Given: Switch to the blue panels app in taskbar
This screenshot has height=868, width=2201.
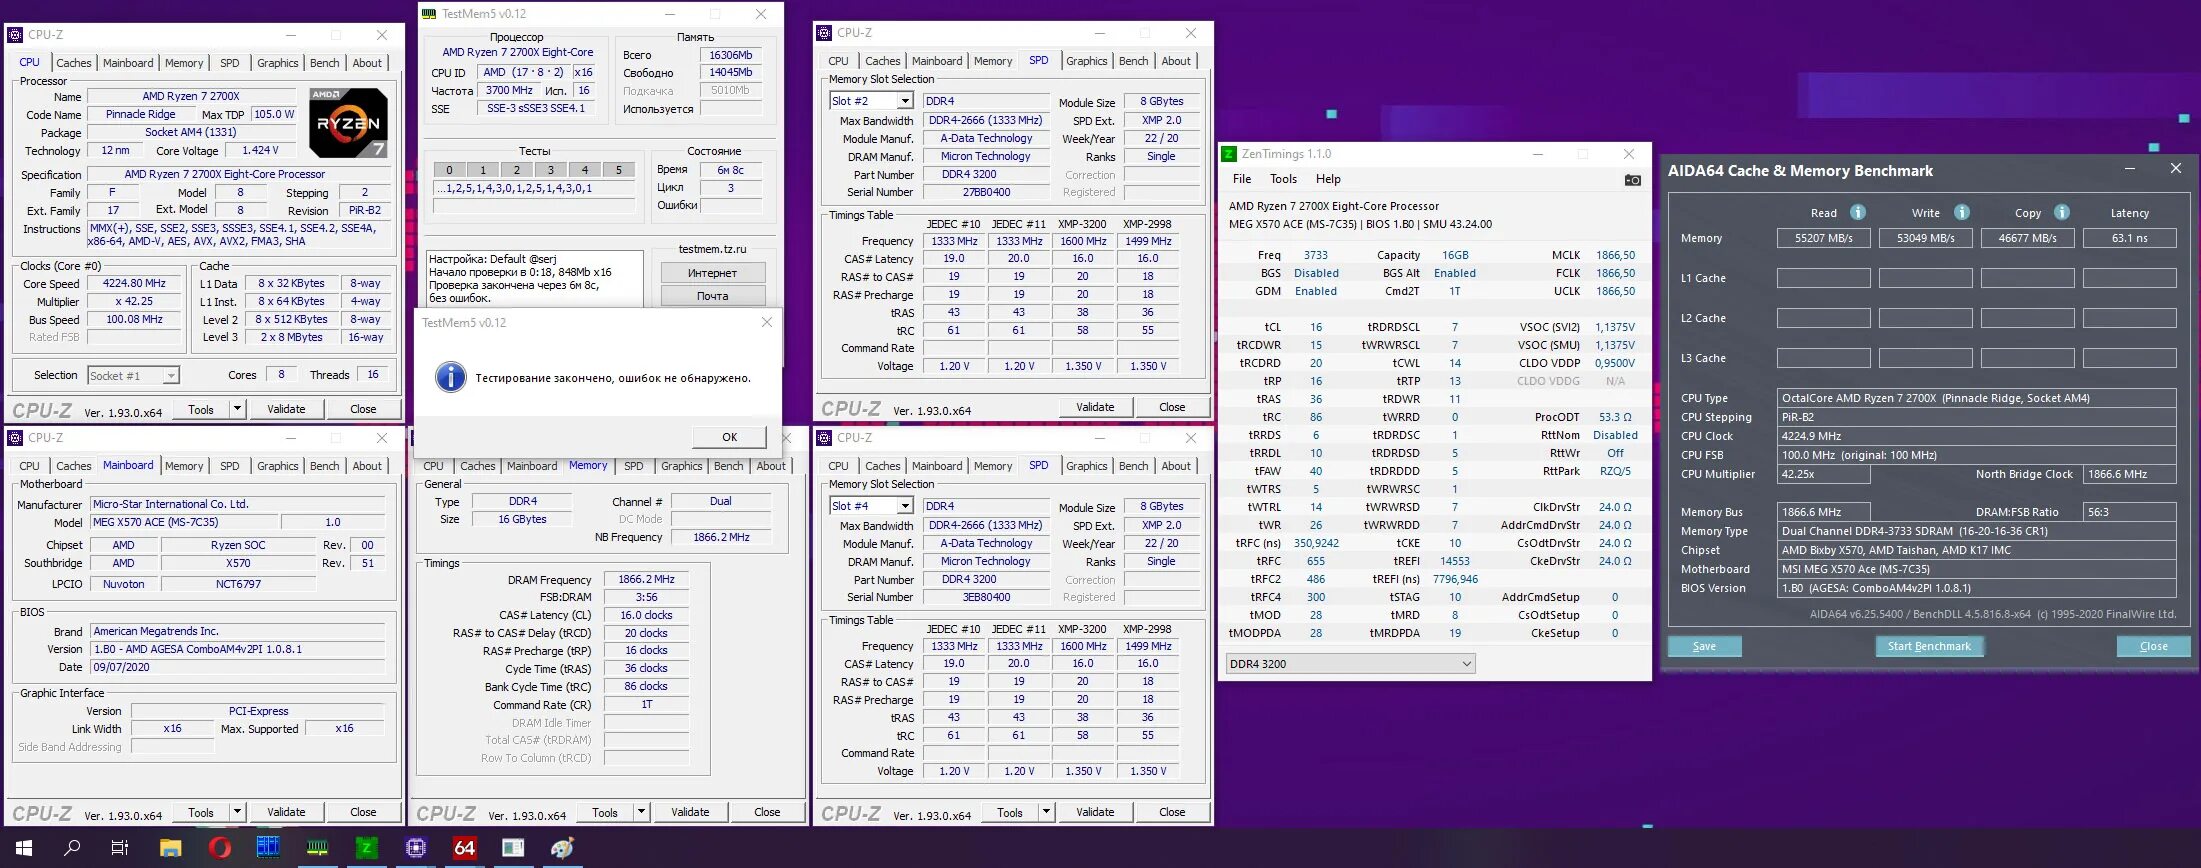Looking at the screenshot, I should pyautogui.click(x=268, y=848).
